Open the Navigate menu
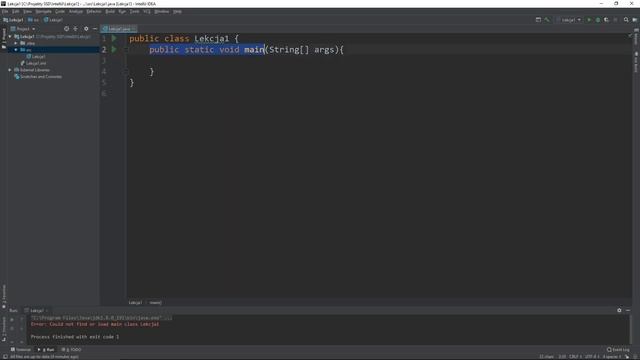640x360 pixels. (43, 11)
